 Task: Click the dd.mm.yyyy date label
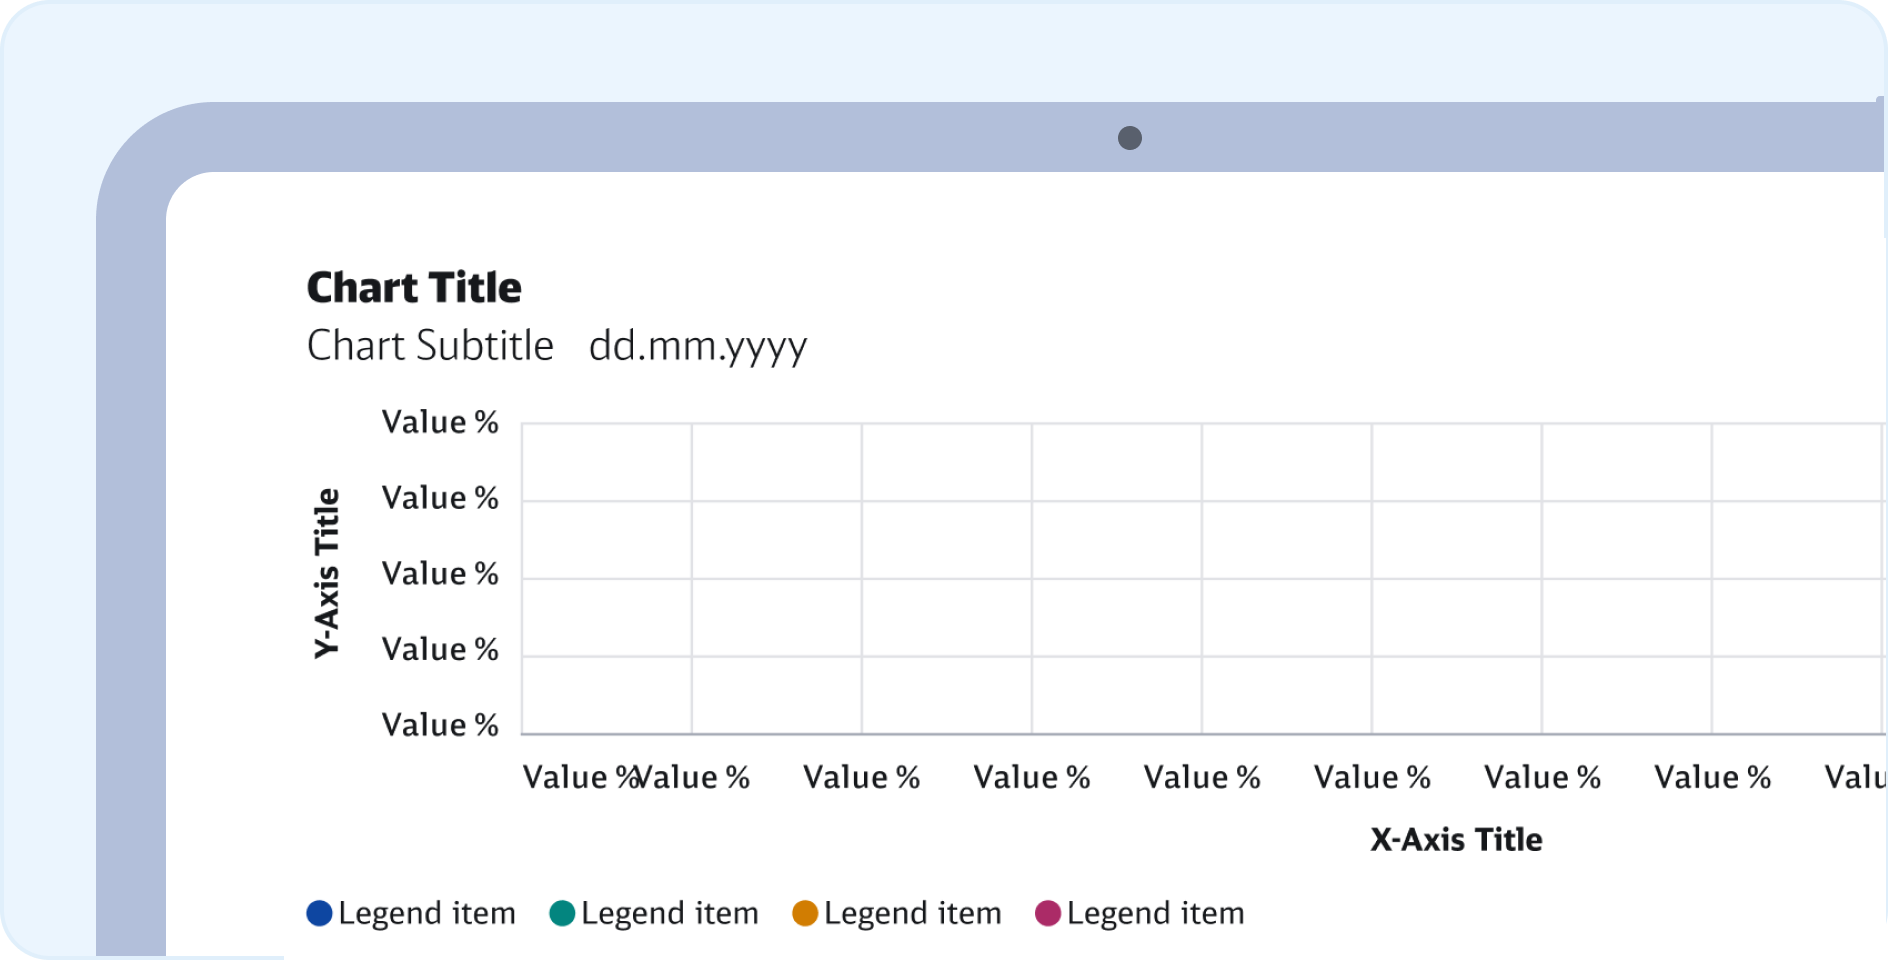697,346
